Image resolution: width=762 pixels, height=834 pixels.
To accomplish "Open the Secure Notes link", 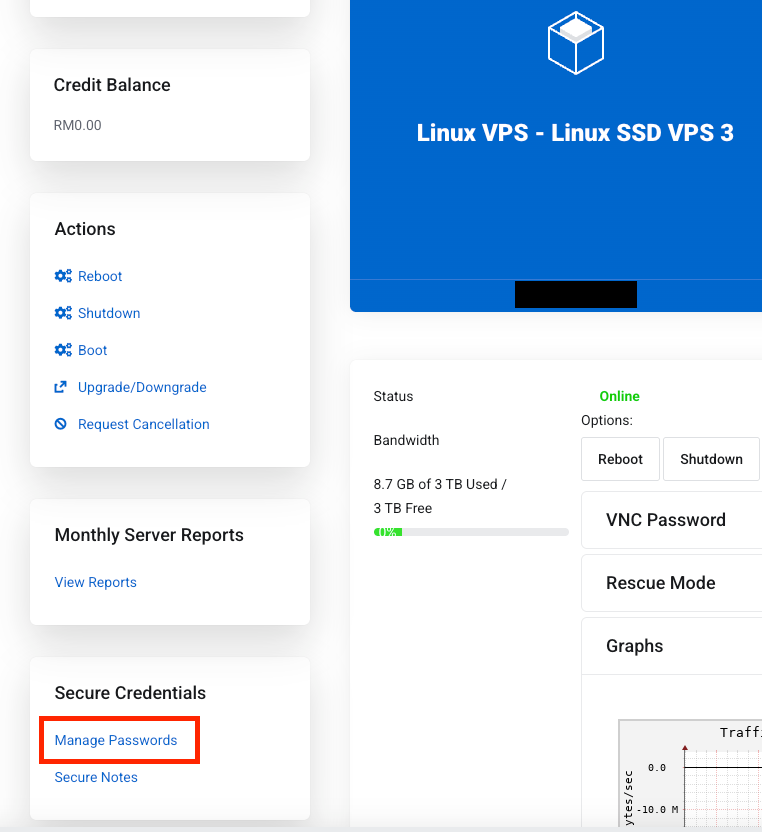I will tap(96, 777).
